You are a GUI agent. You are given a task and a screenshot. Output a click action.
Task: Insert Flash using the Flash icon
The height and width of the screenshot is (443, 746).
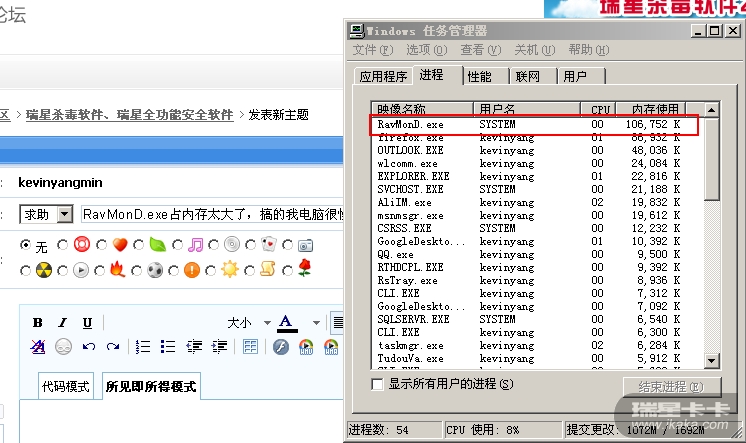point(281,347)
